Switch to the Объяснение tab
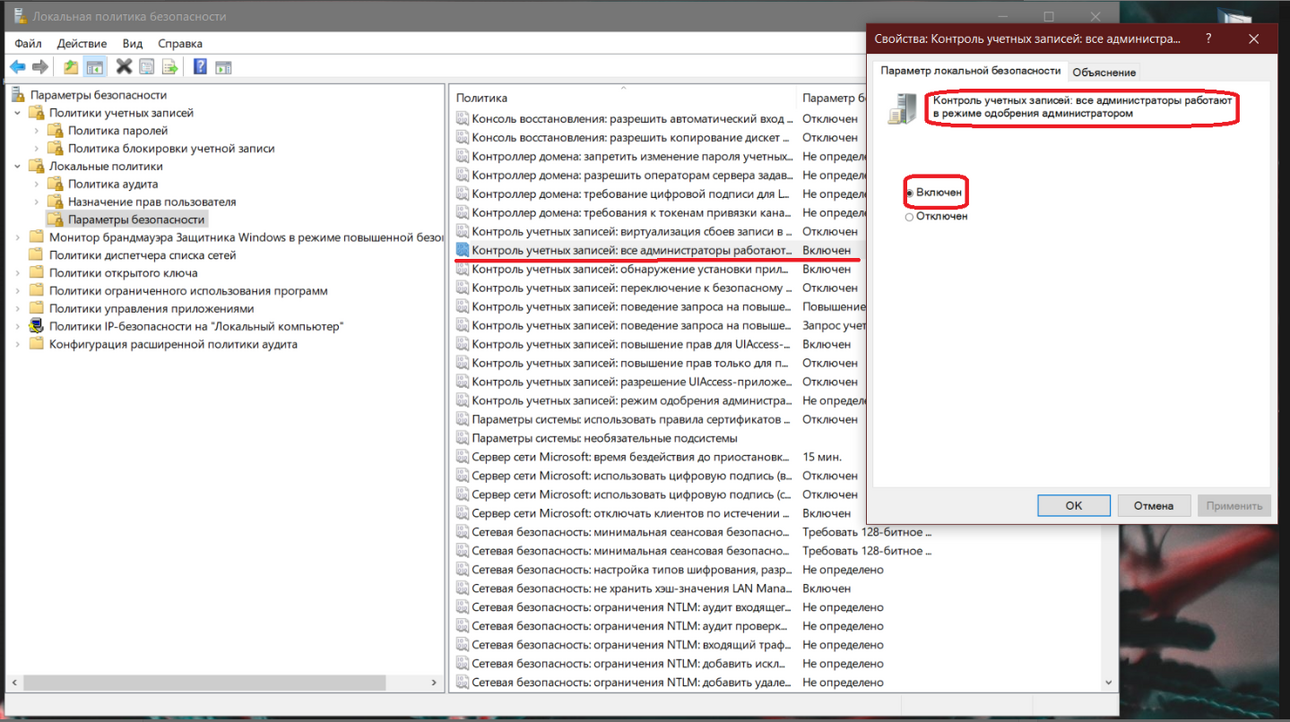Screen dimensions: 1290x722 click(1104, 73)
